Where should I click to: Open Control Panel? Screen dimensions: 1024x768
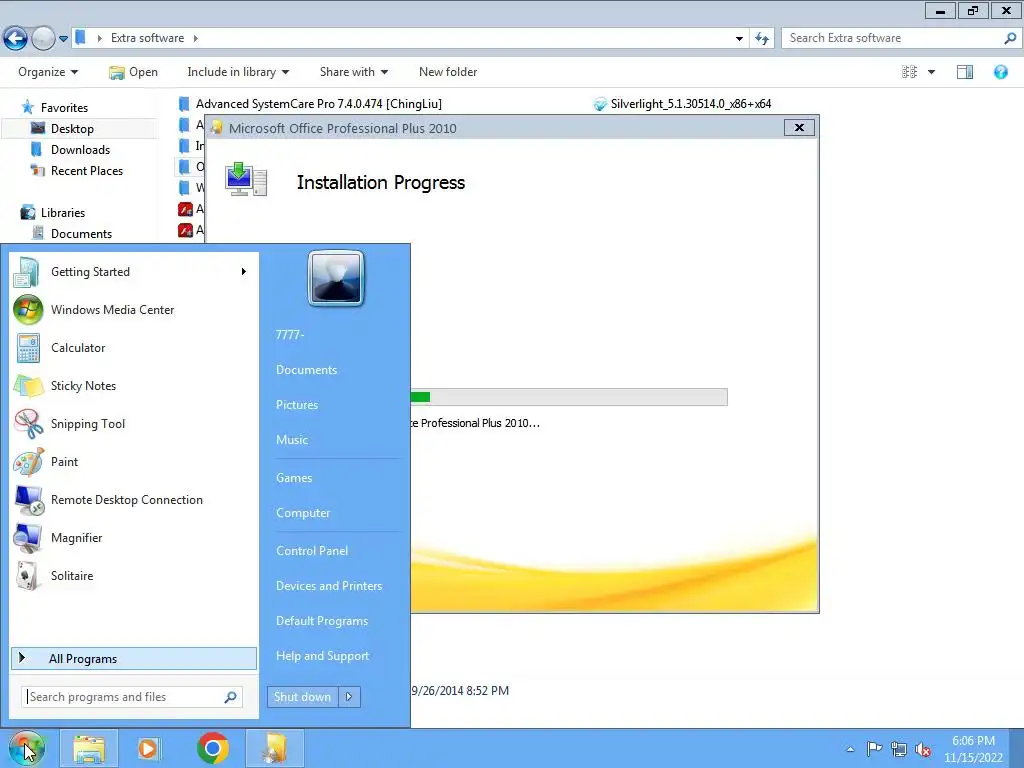312,551
